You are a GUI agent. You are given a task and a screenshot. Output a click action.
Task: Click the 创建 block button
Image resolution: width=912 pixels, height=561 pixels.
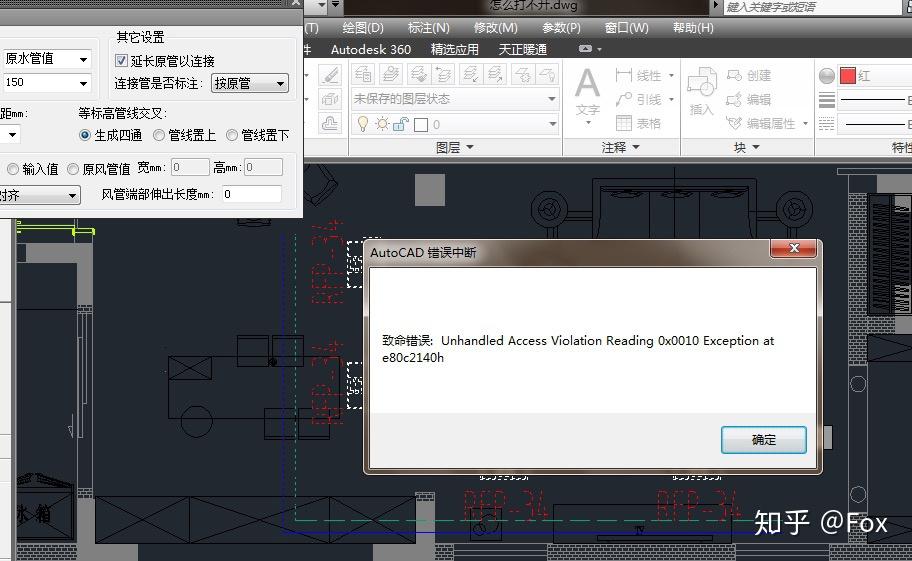(x=749, y=76)
